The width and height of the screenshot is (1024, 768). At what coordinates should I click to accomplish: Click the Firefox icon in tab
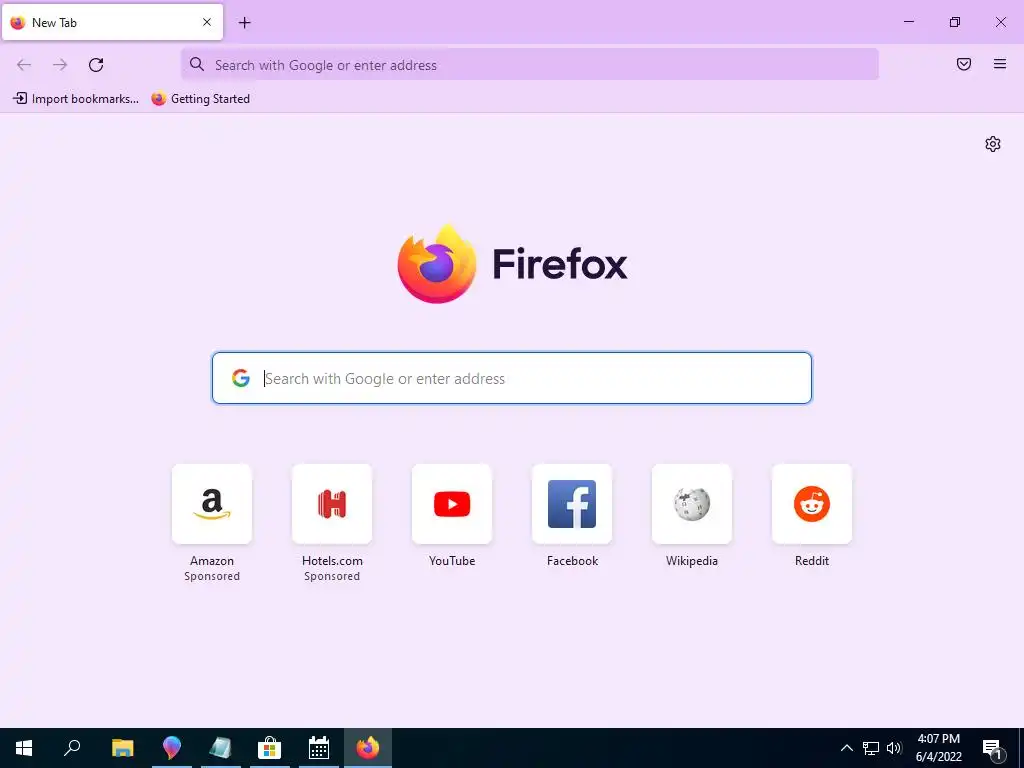coord(18,22)
